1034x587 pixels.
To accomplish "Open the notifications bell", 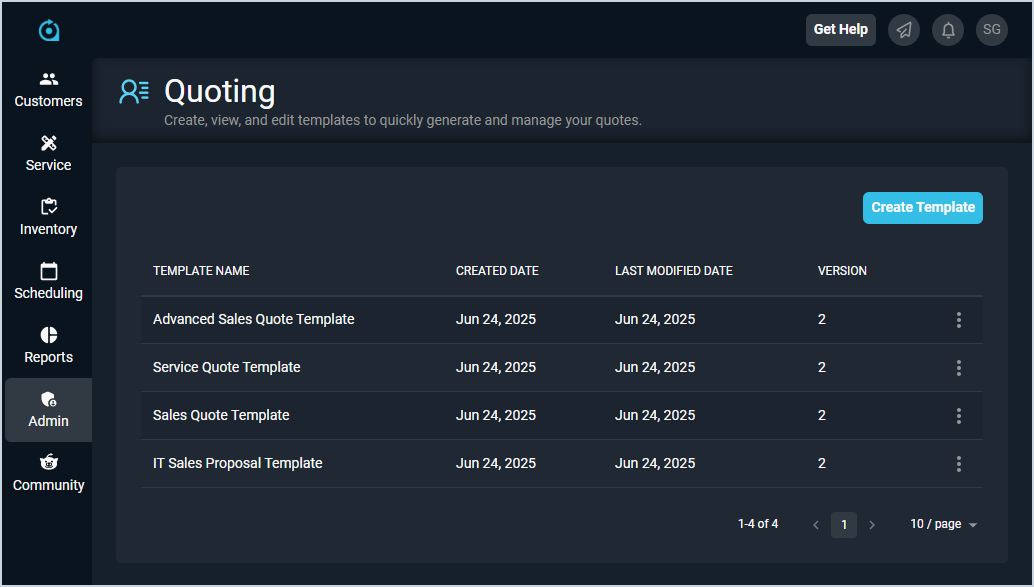I will coord(948,30).
